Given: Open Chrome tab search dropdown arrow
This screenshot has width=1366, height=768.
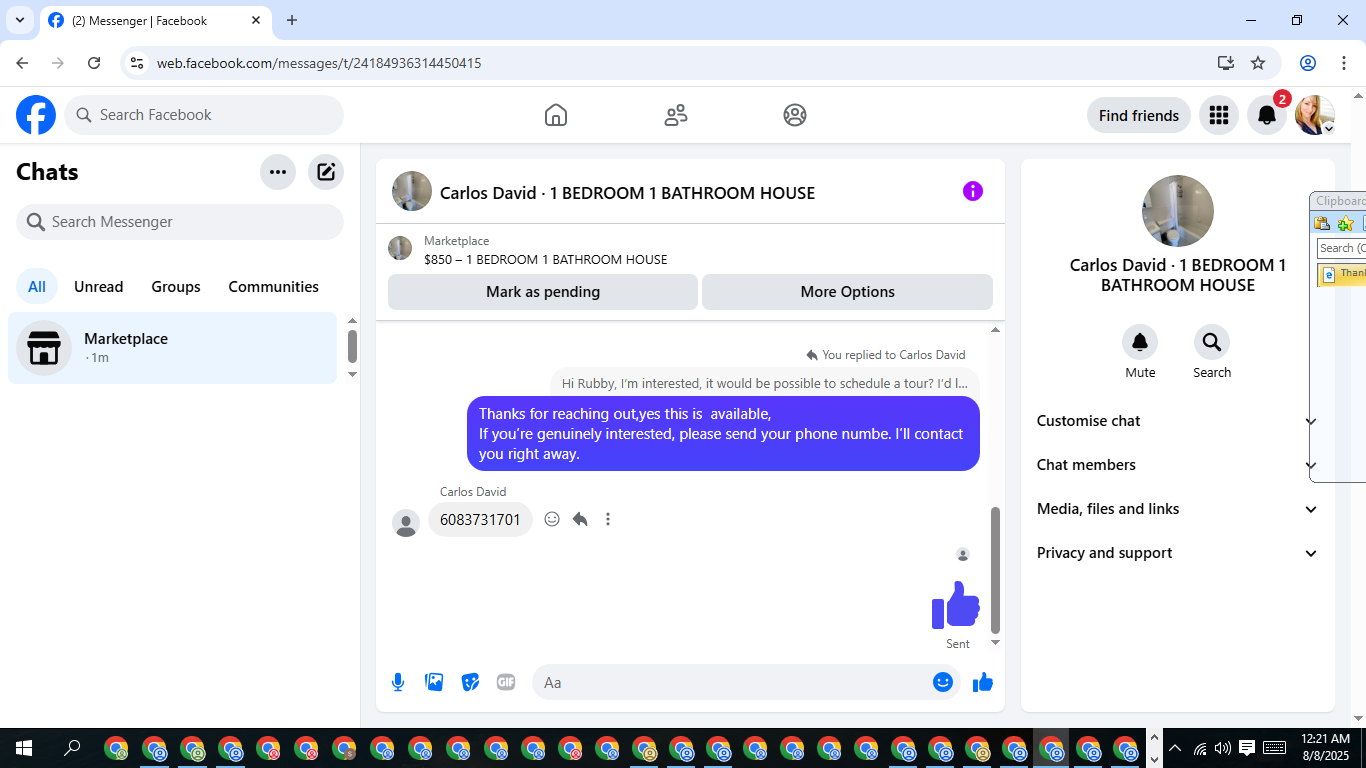Looking at the screenshot, I should (19, 20).
